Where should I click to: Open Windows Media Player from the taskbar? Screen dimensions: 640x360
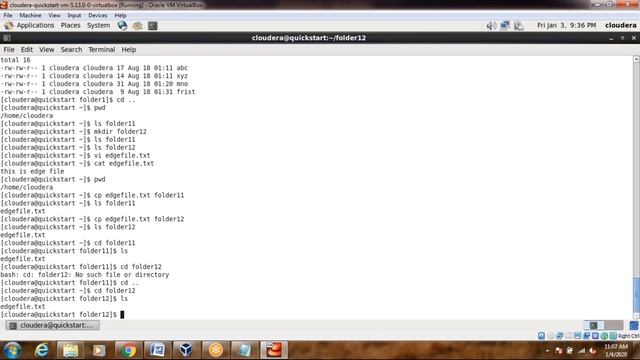pyautogui.click(x=99, y=350)
